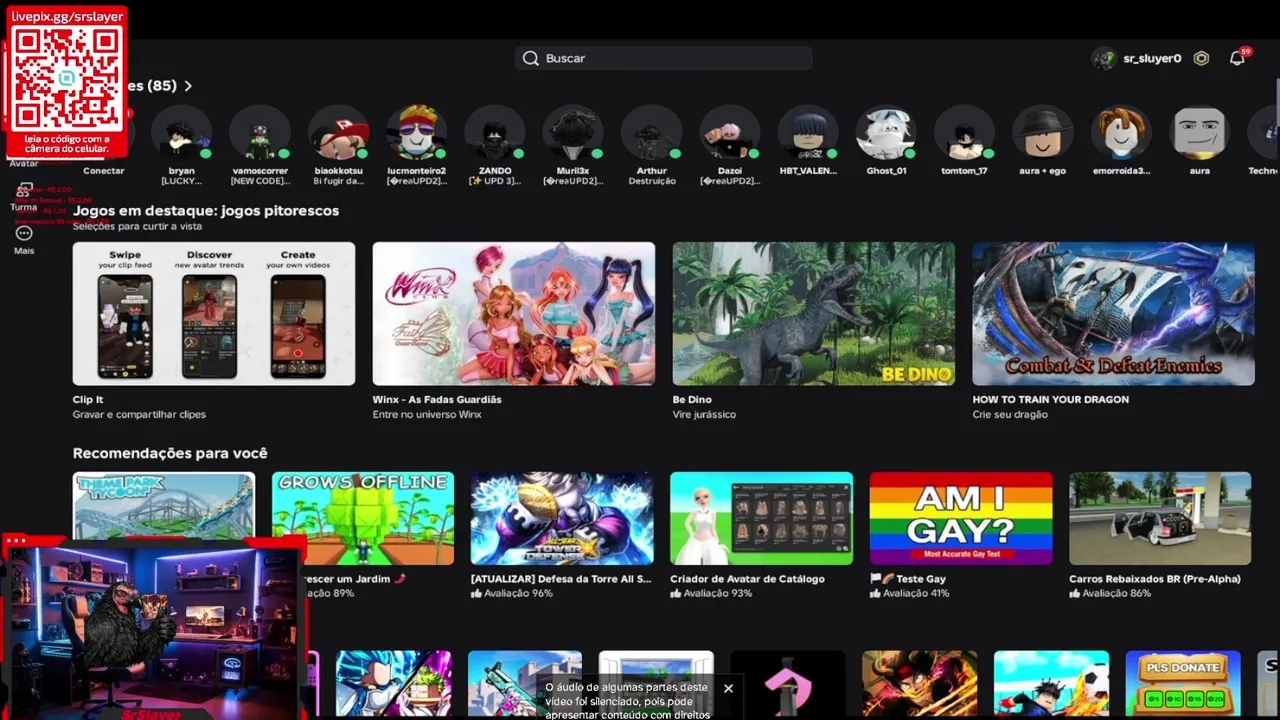
Task: Open the Turma sidebar icon
Action: [x=24, y=190]
